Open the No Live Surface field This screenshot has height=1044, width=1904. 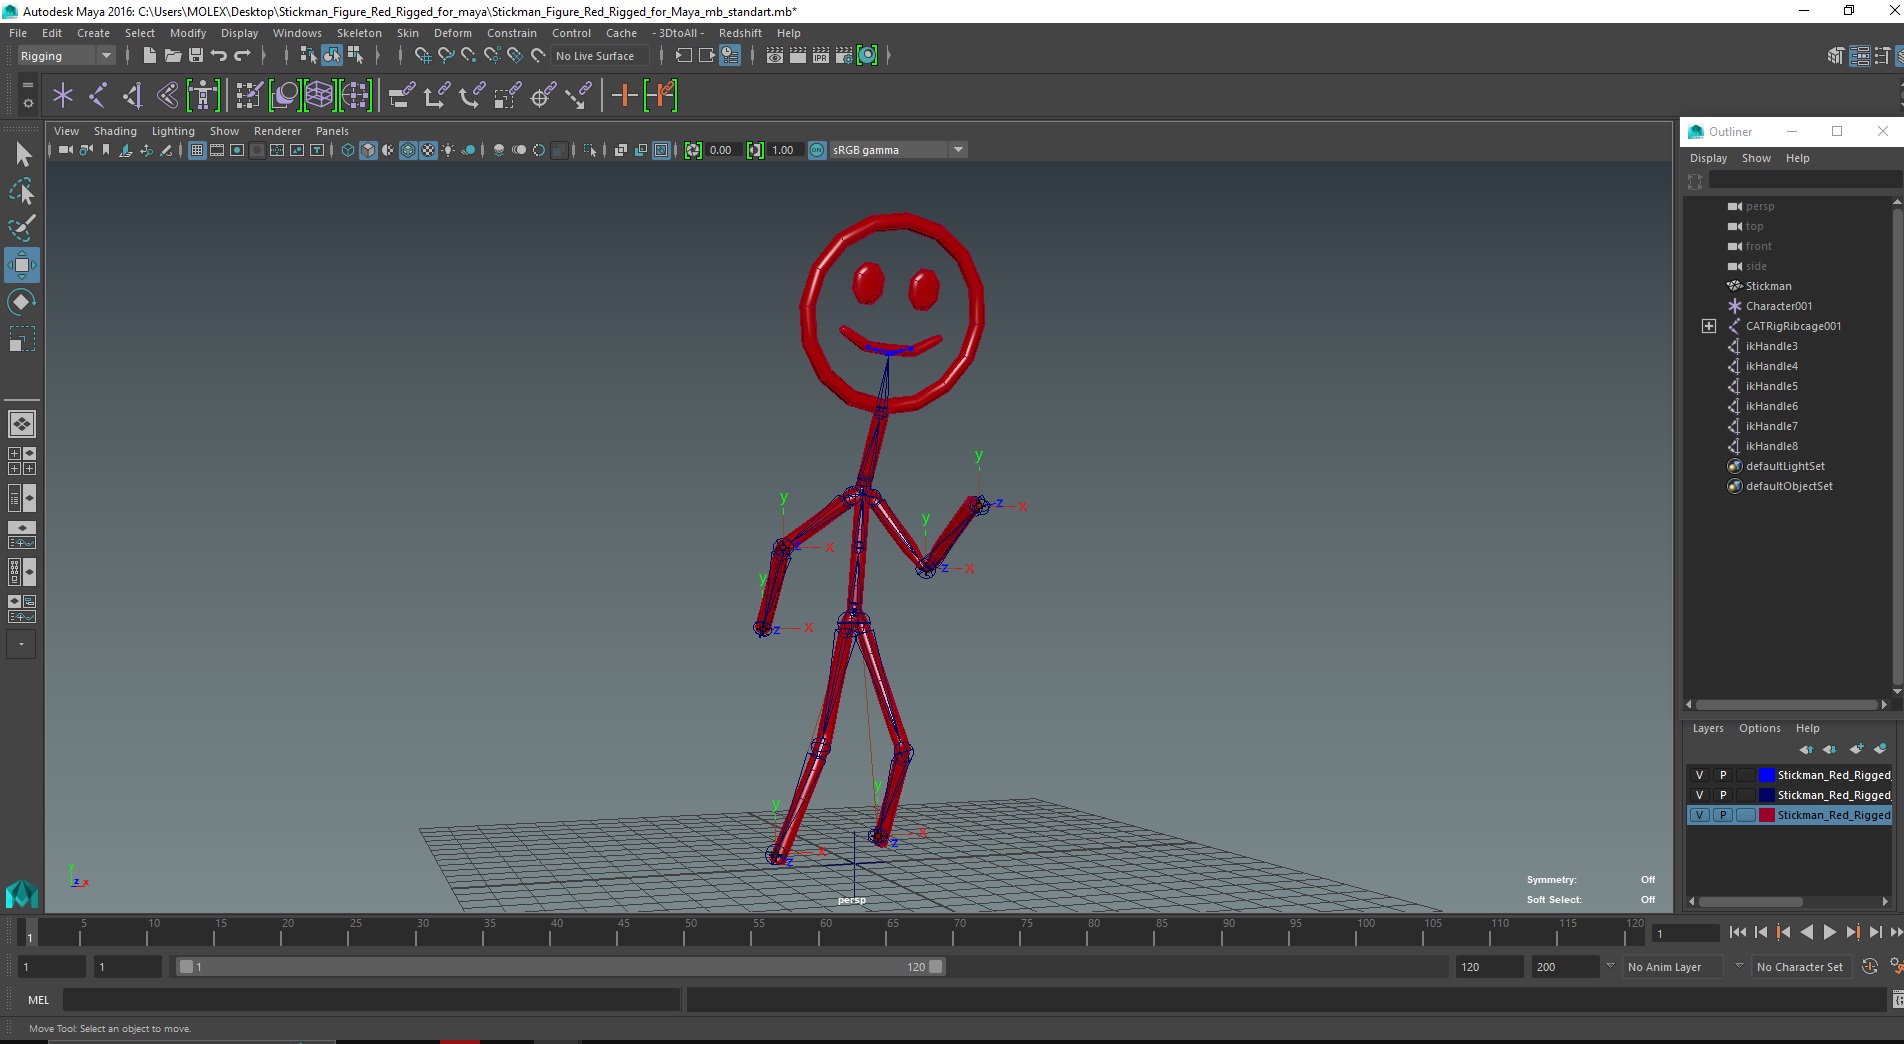pyautogui.click(x=600, y=56)
